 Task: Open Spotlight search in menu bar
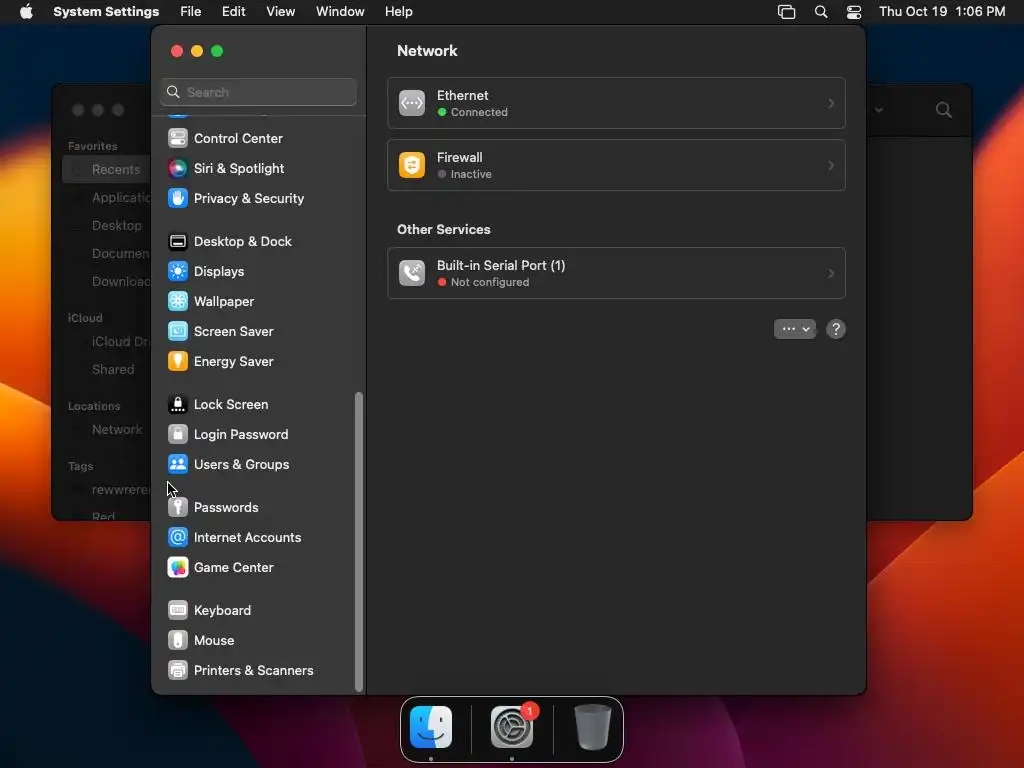click(821, 12)
